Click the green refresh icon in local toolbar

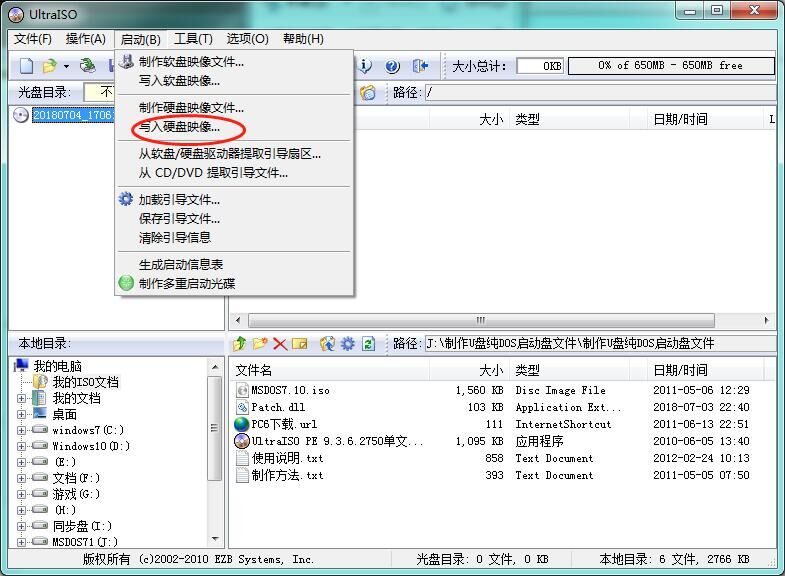coord(368,344)
